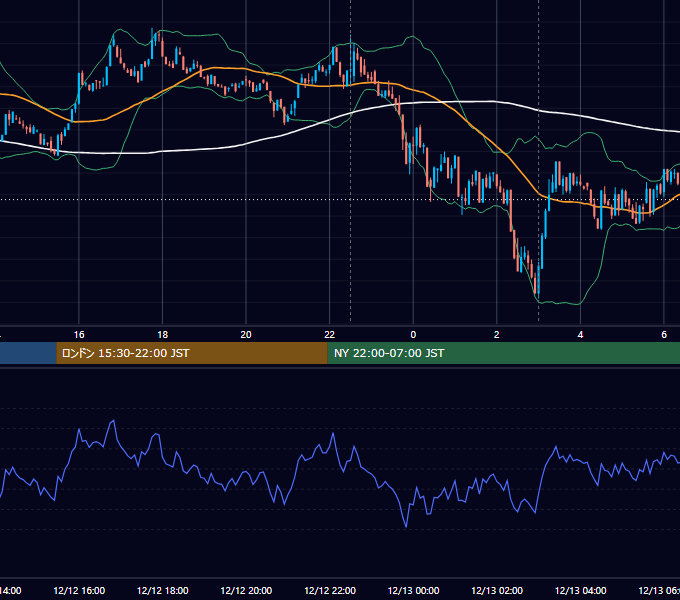Click the 4 hour label on the price chart axis
The height and width of the screenshot is (600, 680).
[x=580, y=335]
